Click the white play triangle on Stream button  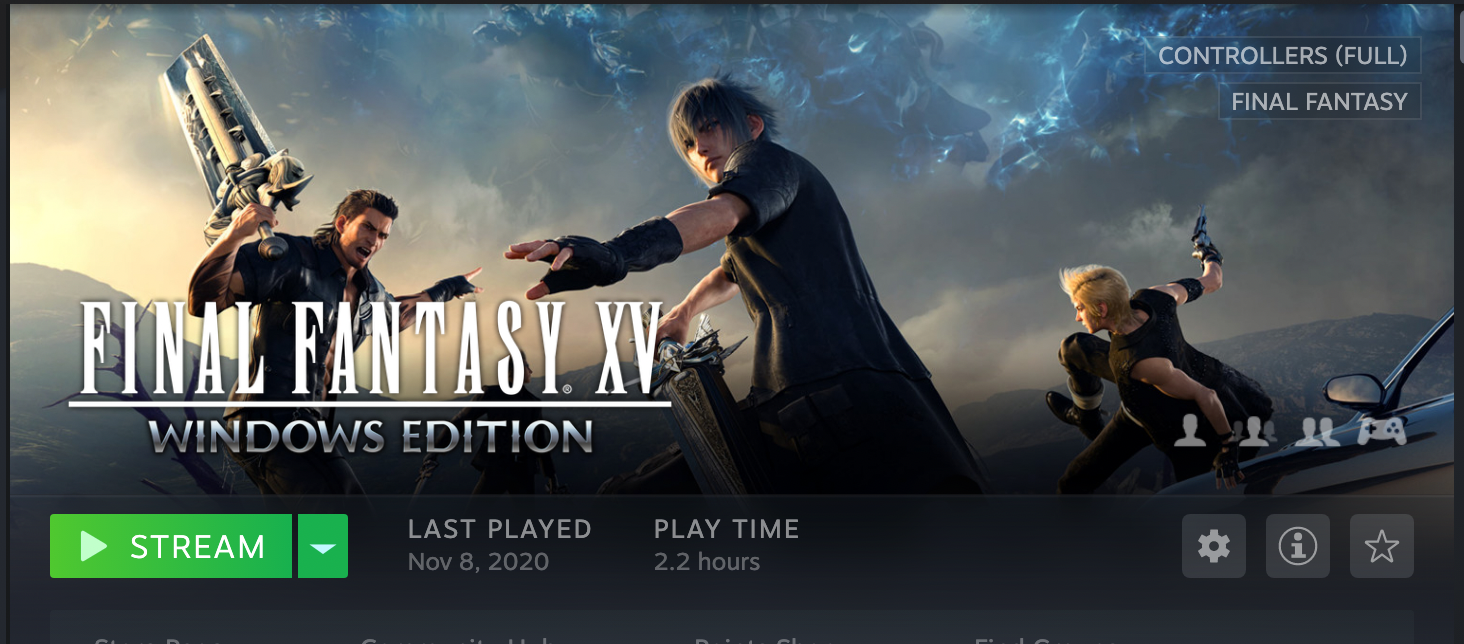[x=94, y=546]
